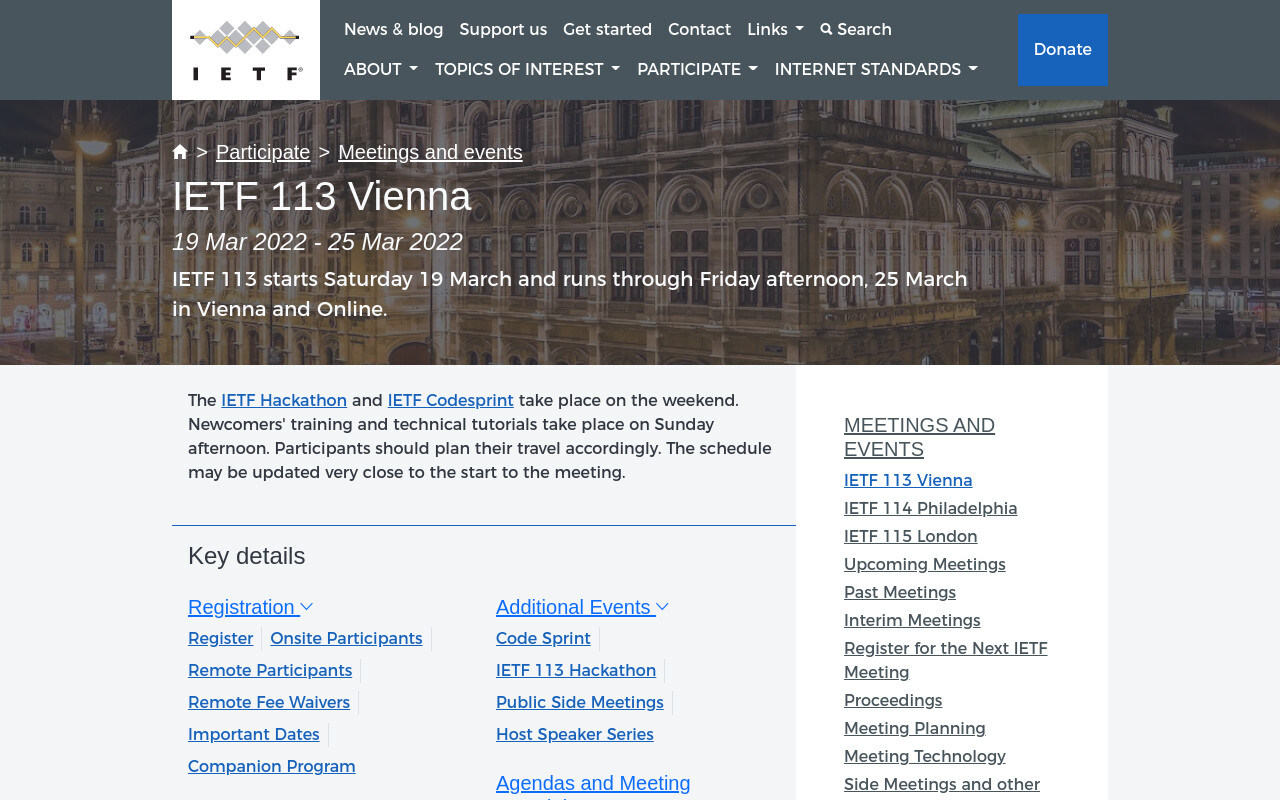Open Remote Fee Waivers

[x=269, y=702]
